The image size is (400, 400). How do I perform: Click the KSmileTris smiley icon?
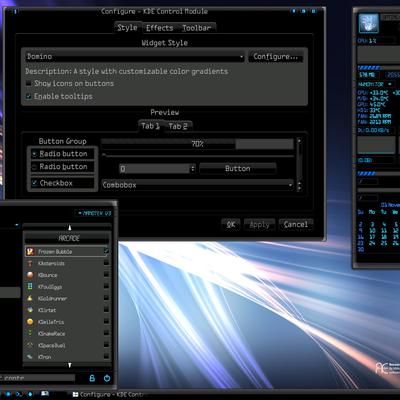(30, 322)
